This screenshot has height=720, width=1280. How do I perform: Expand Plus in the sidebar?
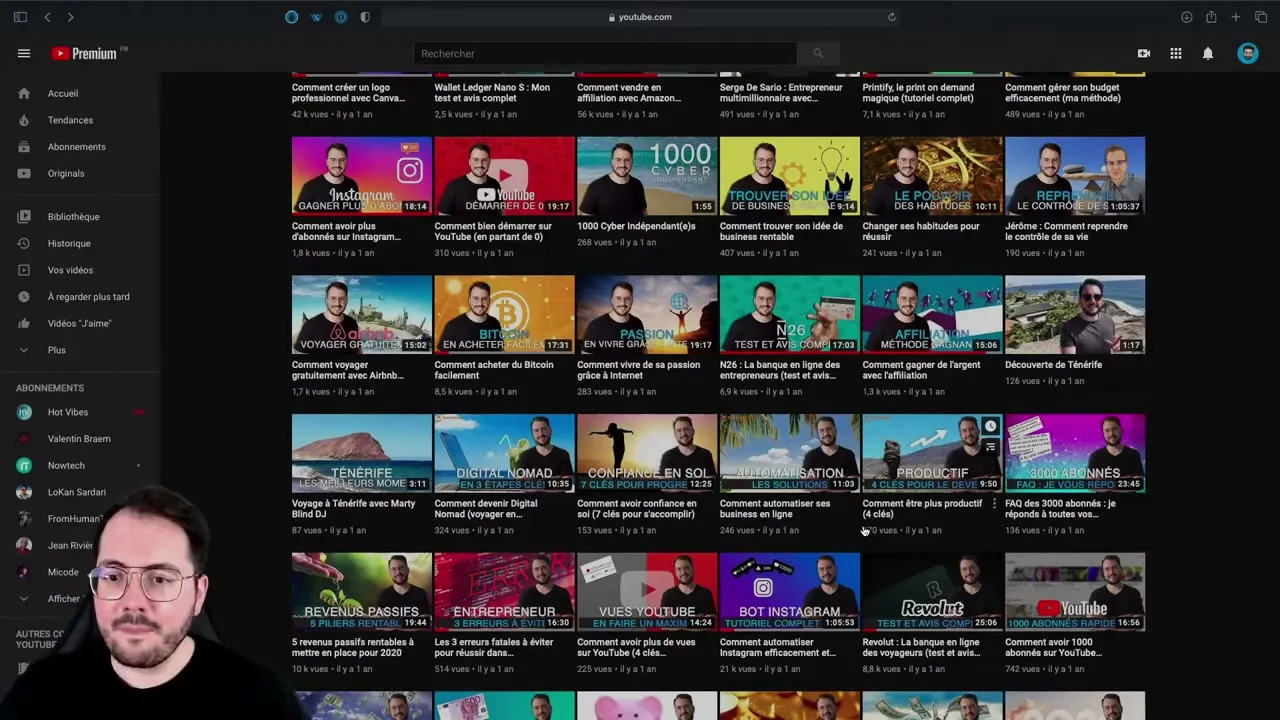[56, 350]
